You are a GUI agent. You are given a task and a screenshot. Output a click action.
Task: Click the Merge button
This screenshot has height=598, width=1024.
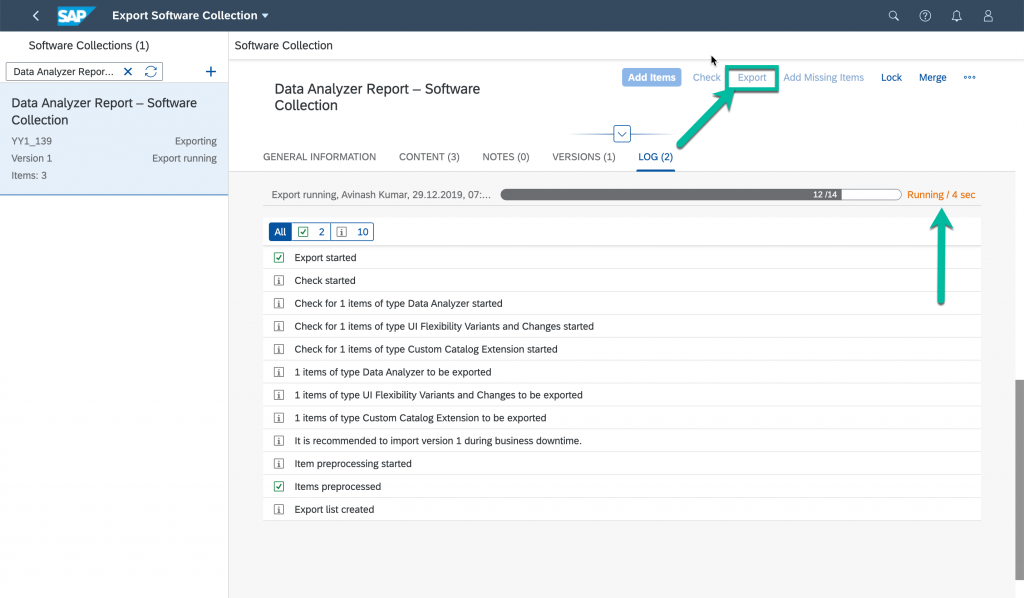tap(932, 77)
